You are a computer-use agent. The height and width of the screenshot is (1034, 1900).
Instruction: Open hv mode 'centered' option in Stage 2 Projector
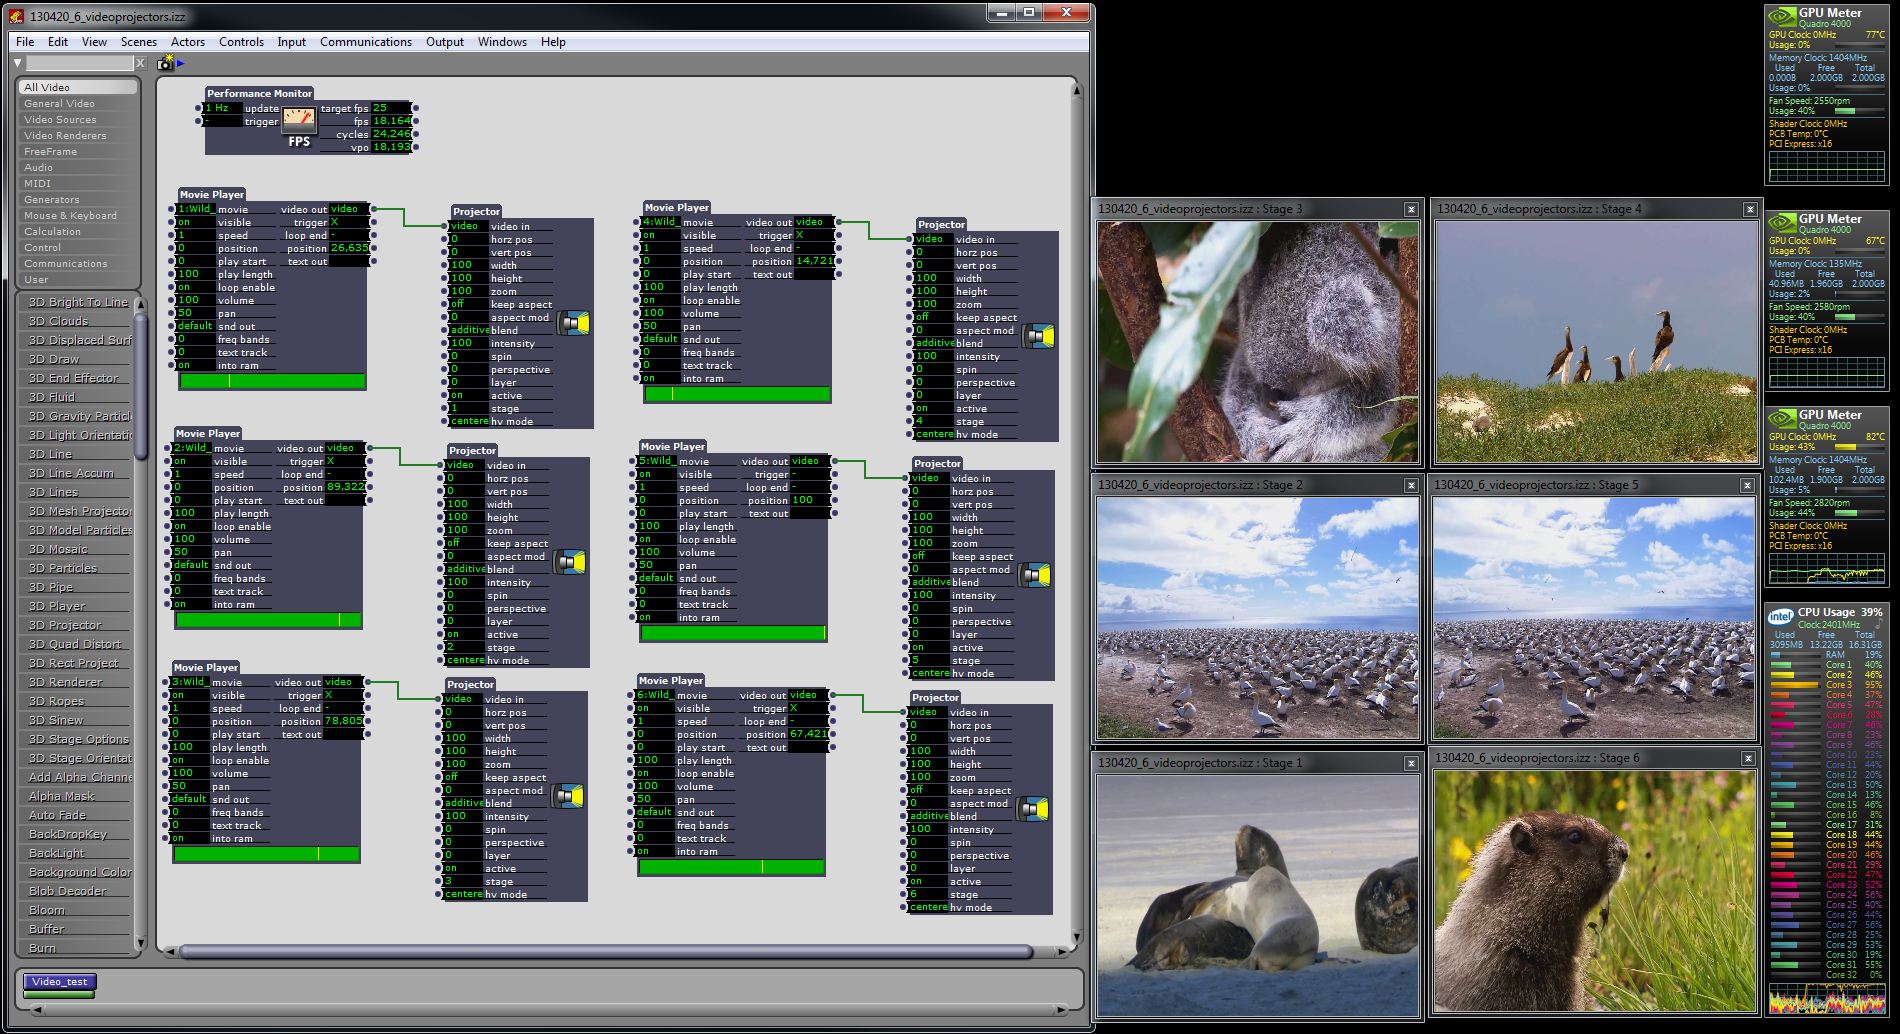pyautogui.click(x=466, y=660)
